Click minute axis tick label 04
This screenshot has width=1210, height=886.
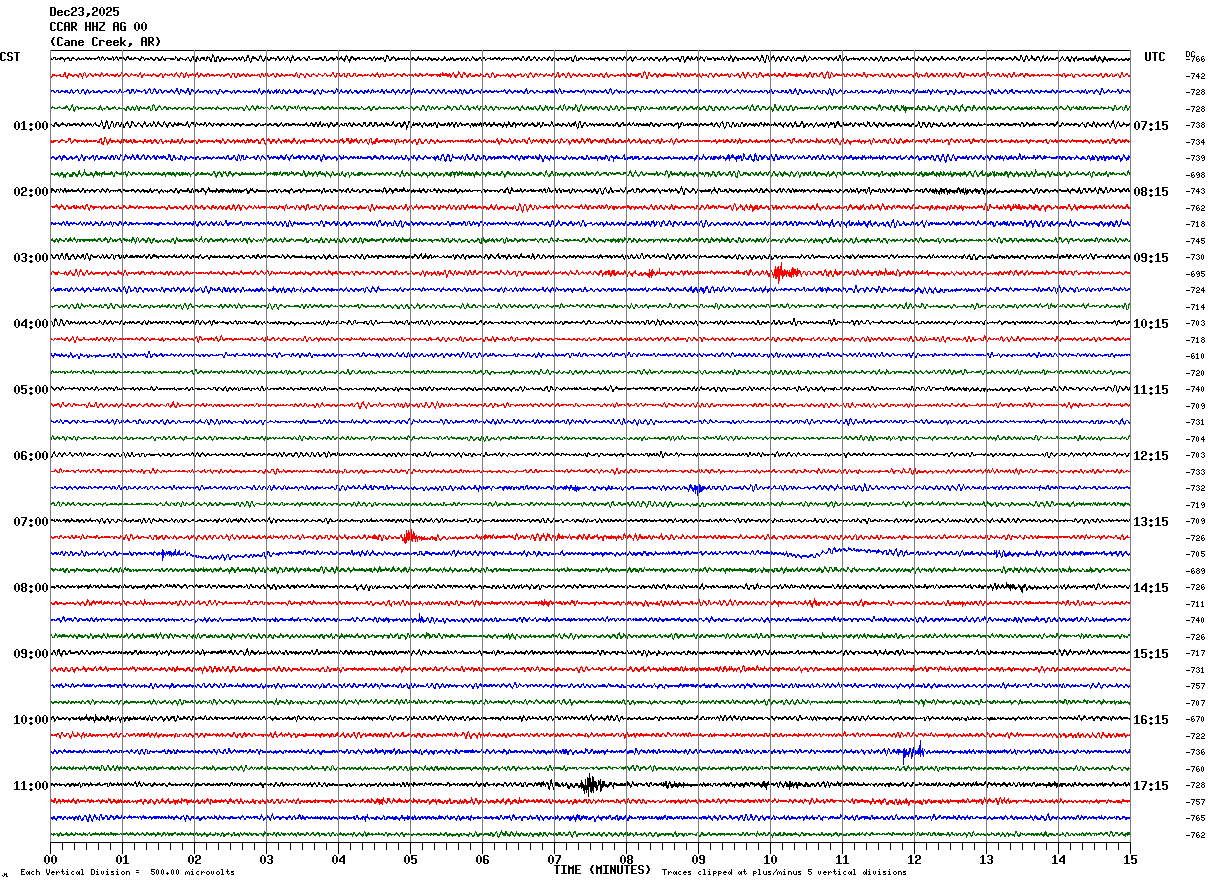click(338, 859)
